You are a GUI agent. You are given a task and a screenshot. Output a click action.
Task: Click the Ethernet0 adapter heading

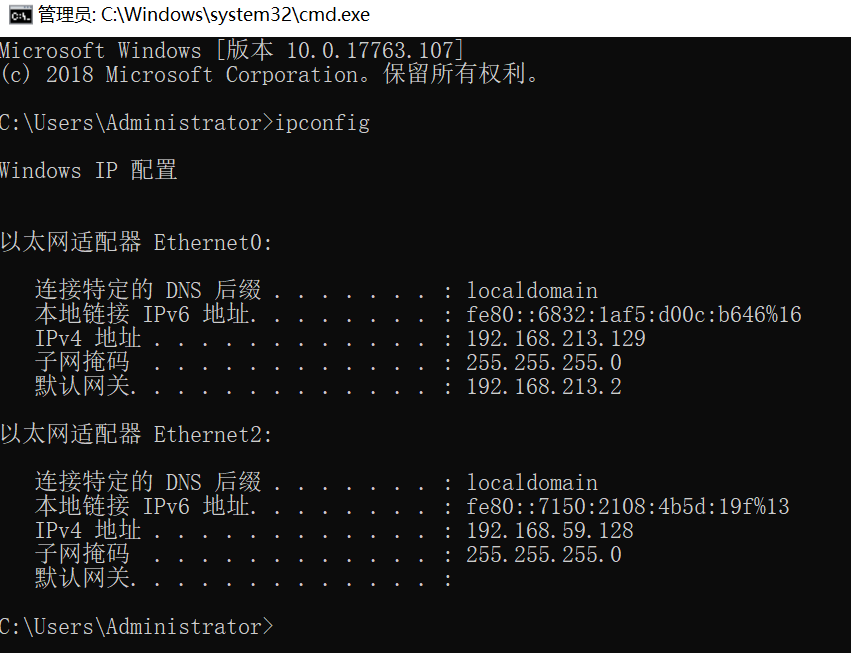[136, 243]
